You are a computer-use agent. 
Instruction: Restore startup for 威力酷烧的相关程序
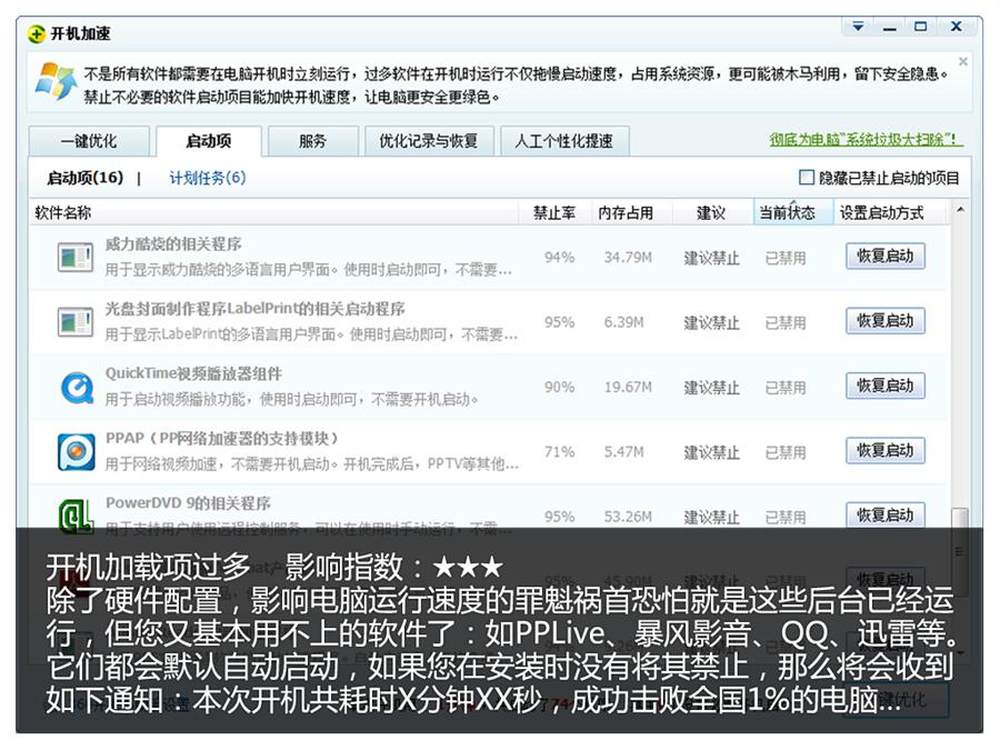click(885, 256)
